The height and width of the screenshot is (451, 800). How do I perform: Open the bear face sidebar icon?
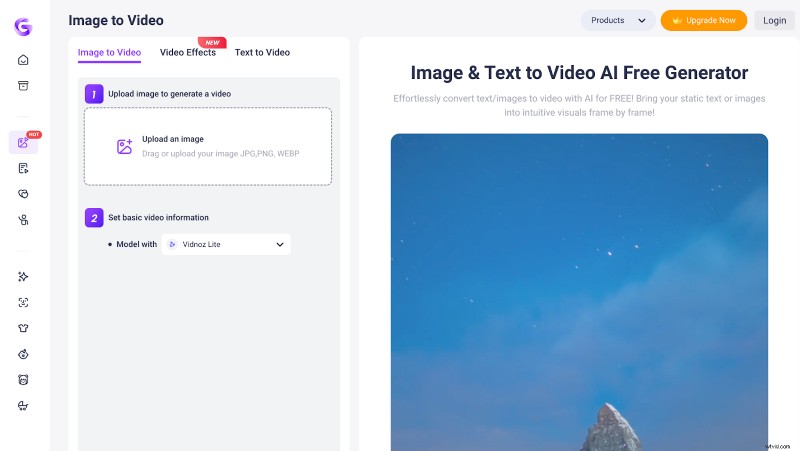(x=23, y=380)
